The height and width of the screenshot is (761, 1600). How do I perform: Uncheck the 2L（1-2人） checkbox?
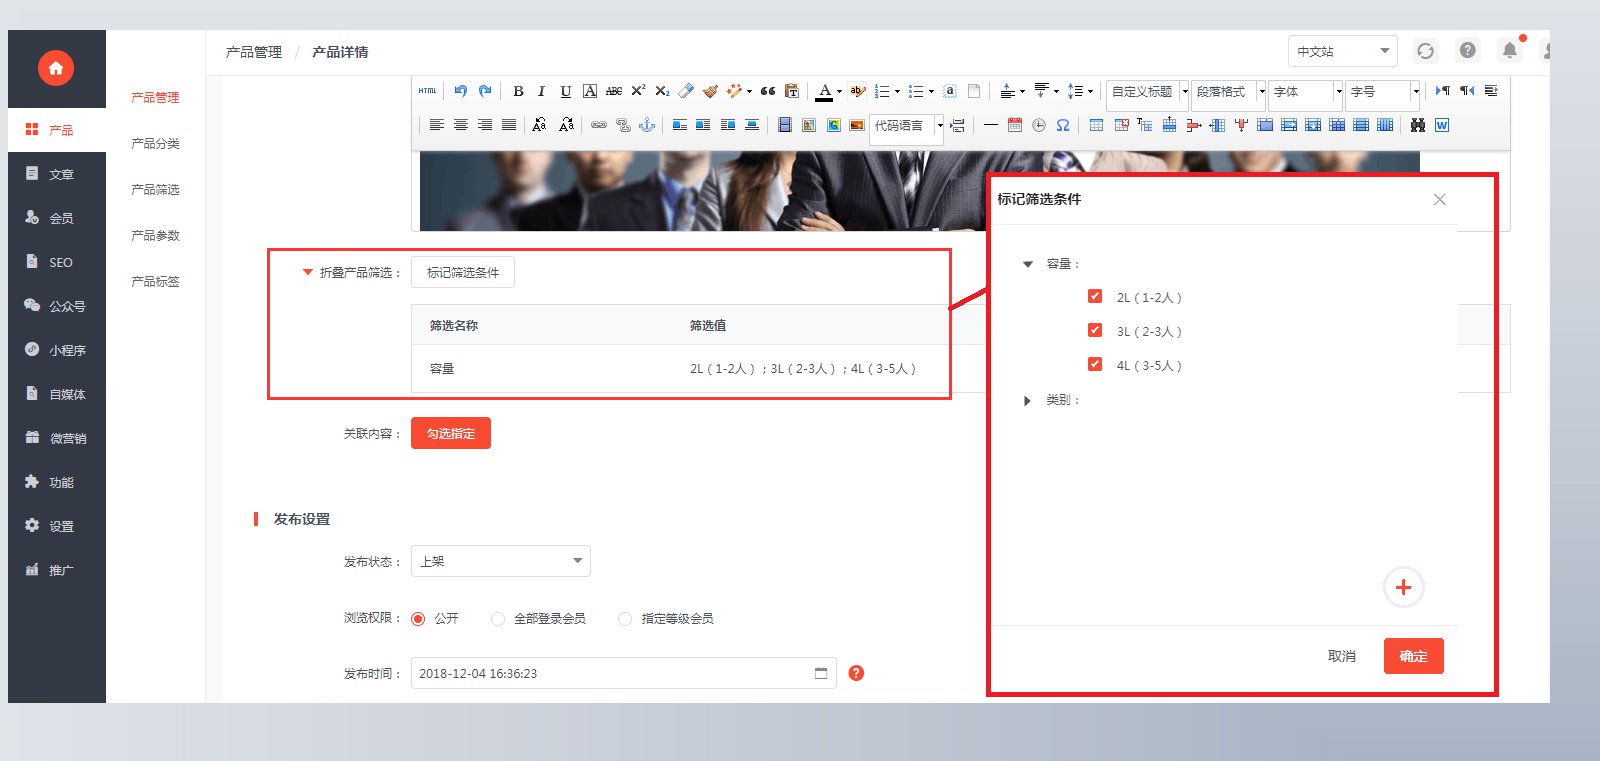[x=1095, y=296]
